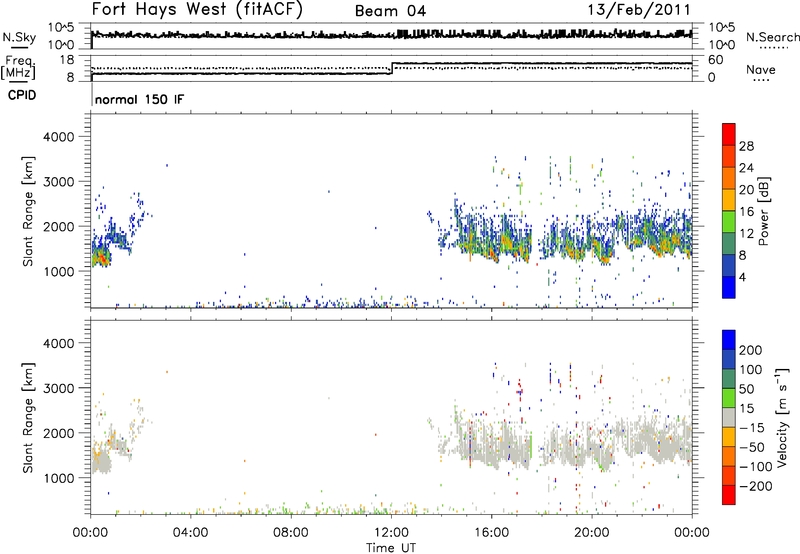Click the "Time UT" axis title
The width and height of the screenshot is (800, 554).
tap(391, 548)
